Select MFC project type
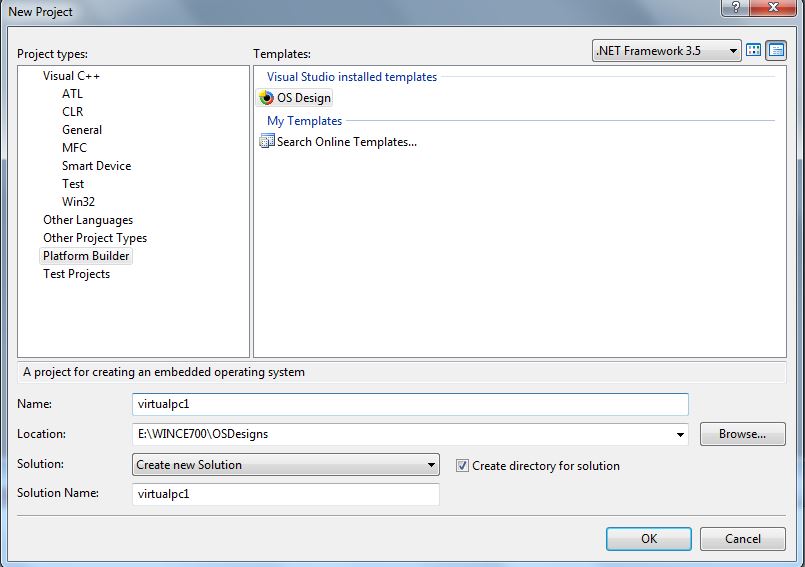The image size is (805, 567). pyautogui.click(x=74, y=148)
